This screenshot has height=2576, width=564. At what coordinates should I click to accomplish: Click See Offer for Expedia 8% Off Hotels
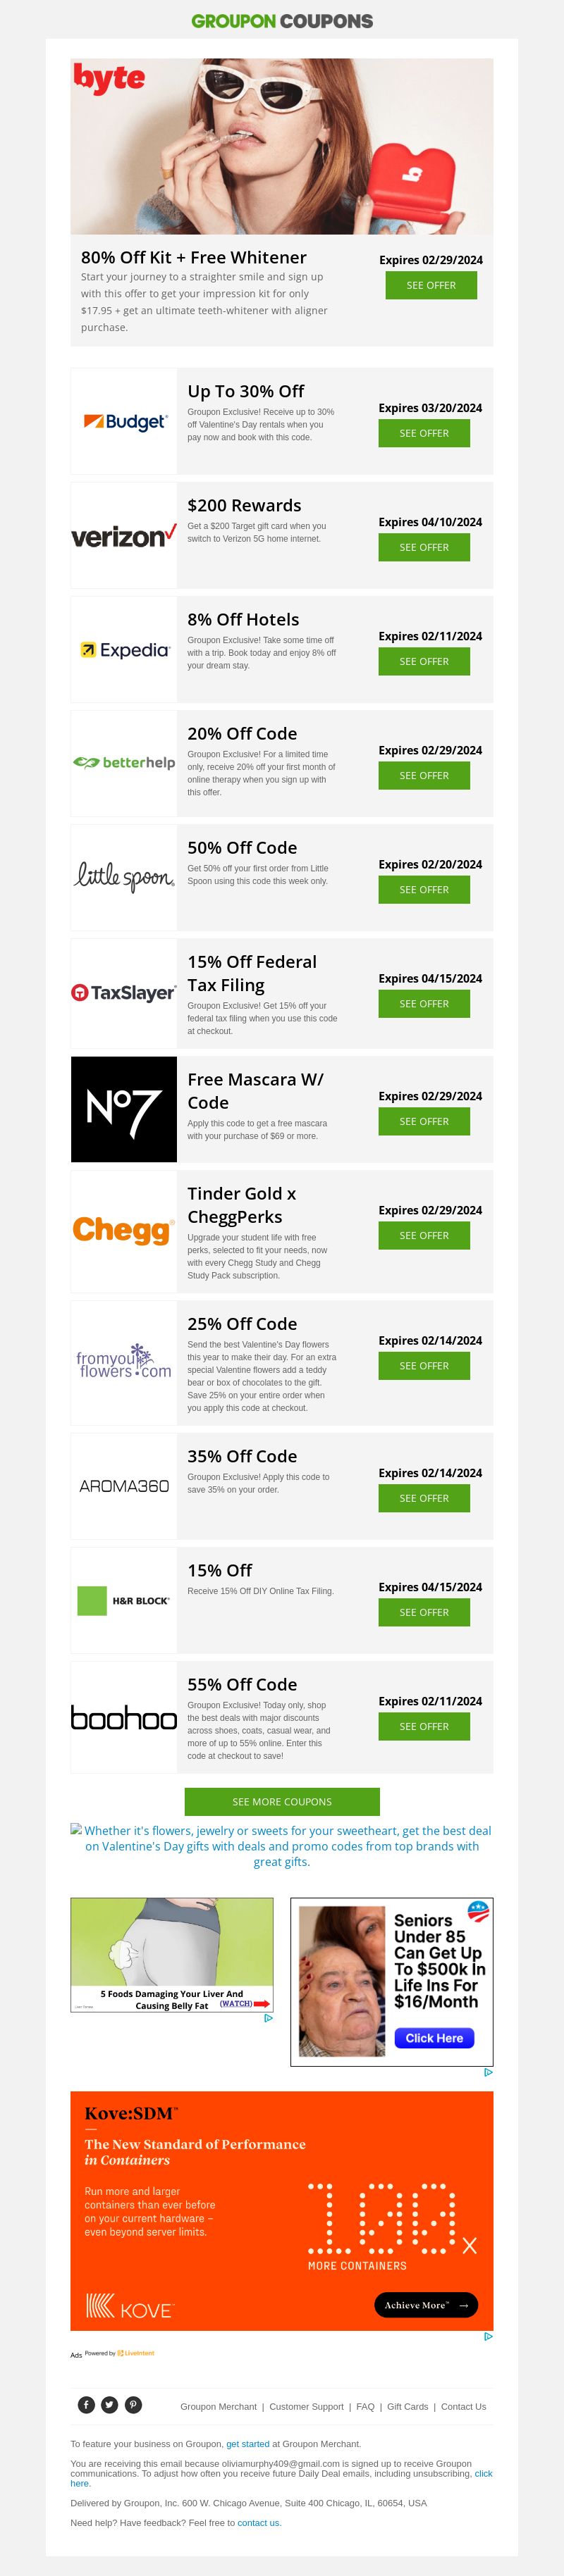click(x=424, y=661)
